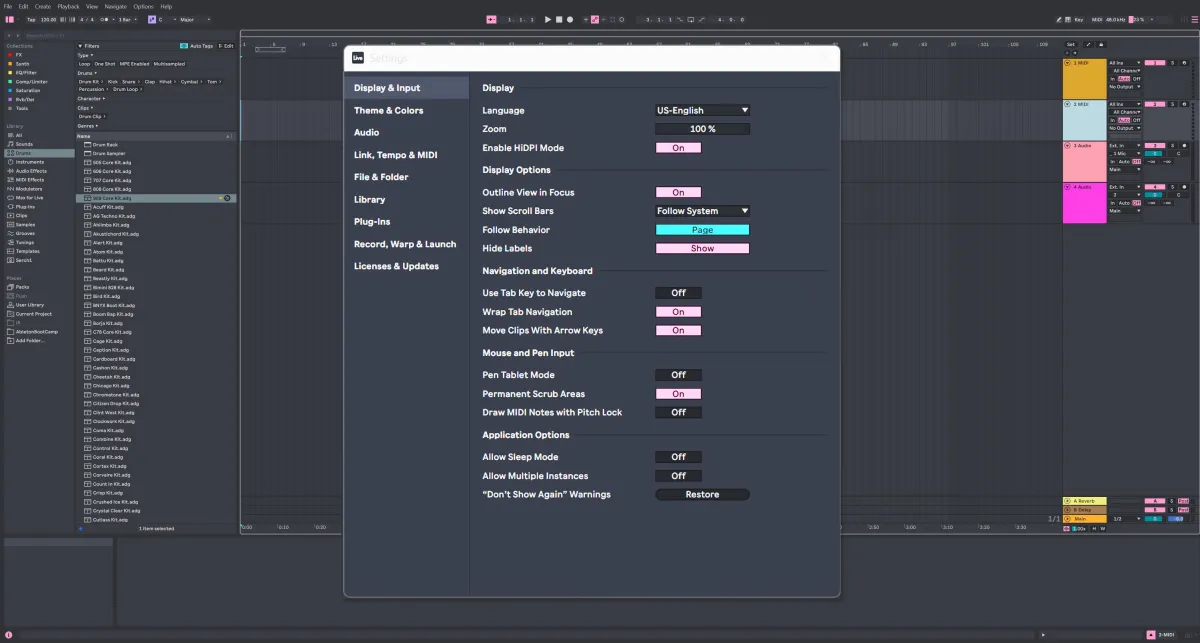The image size is (1200, 643).
Task: Click the magenta 4 Audio track header
Action: pos(1084,203)
